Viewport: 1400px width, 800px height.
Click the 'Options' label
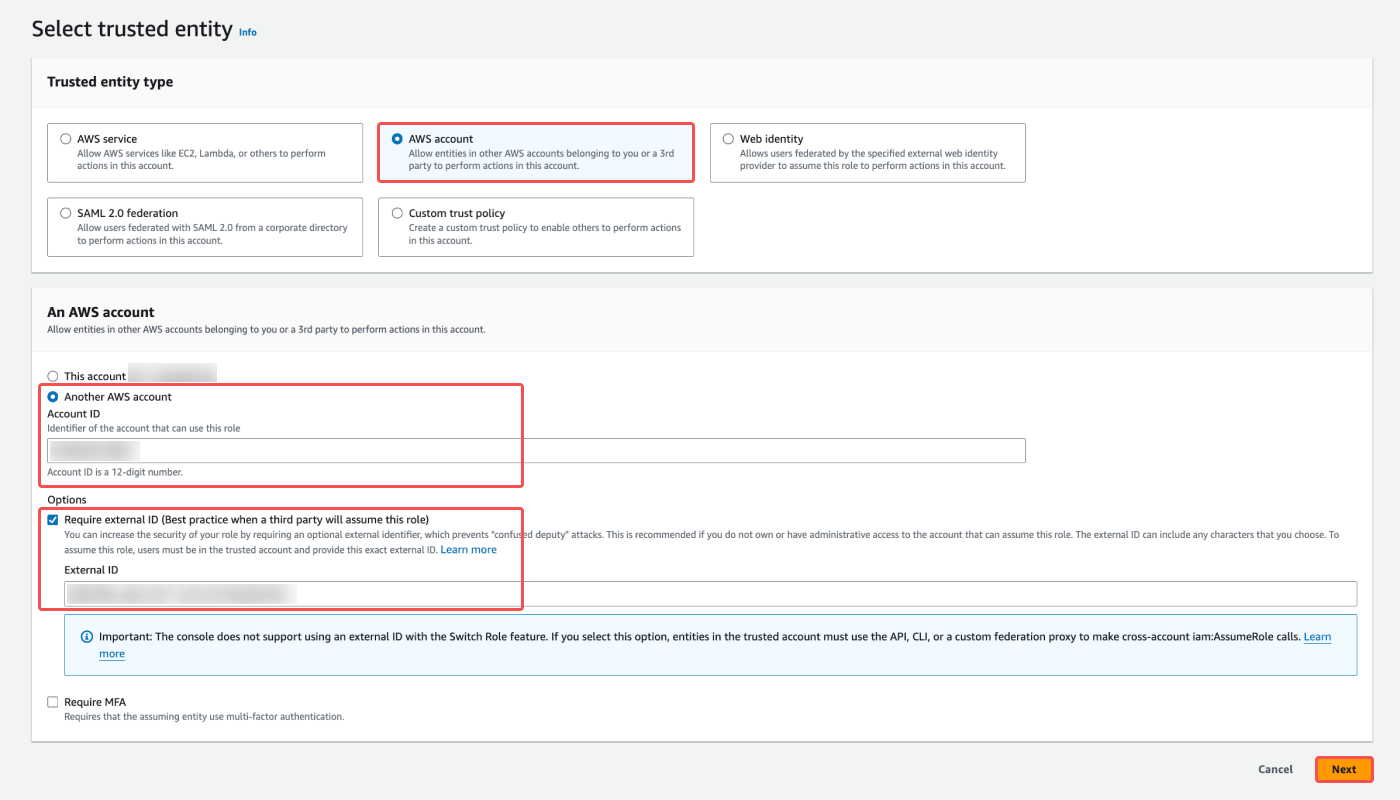pyautogui.click(x=67, y=500)
